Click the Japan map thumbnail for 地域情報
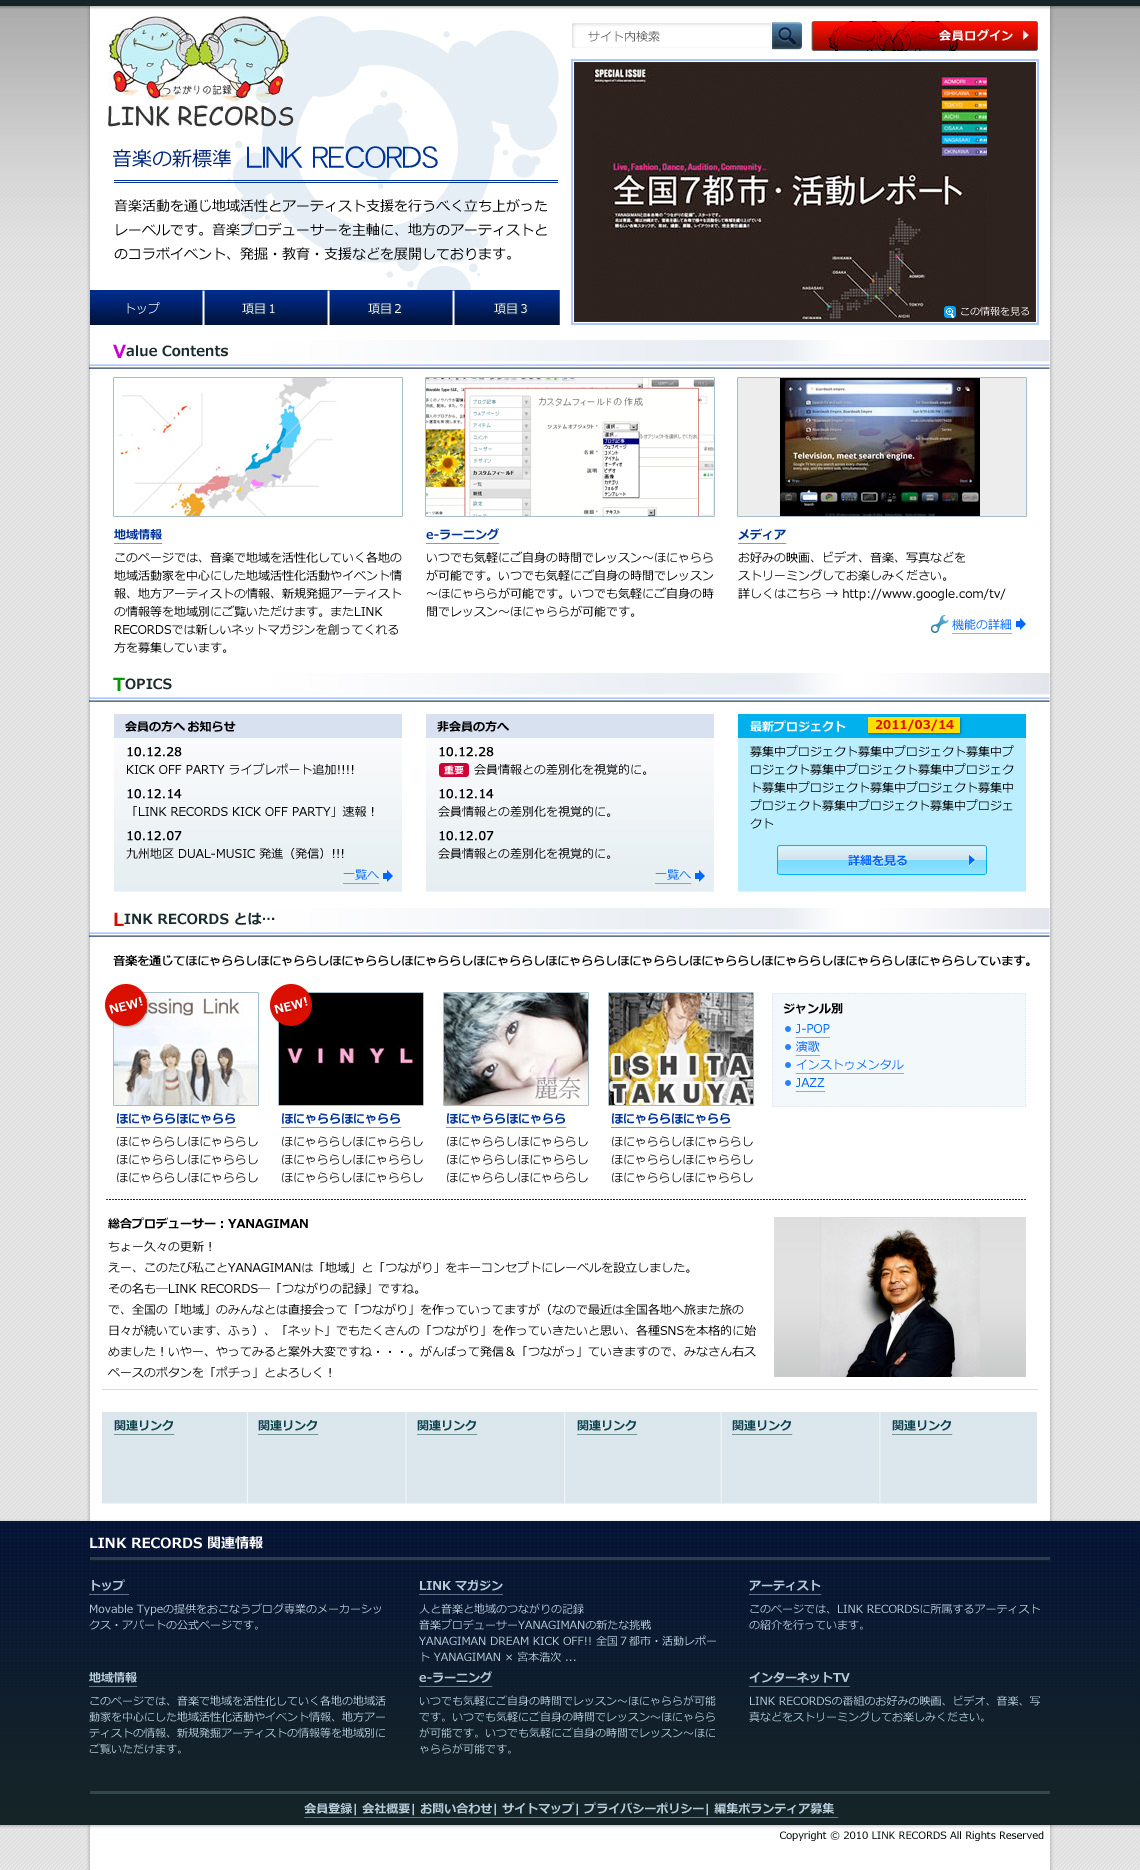Screen dimensions: 1140x1870 (x=258, y=447)
